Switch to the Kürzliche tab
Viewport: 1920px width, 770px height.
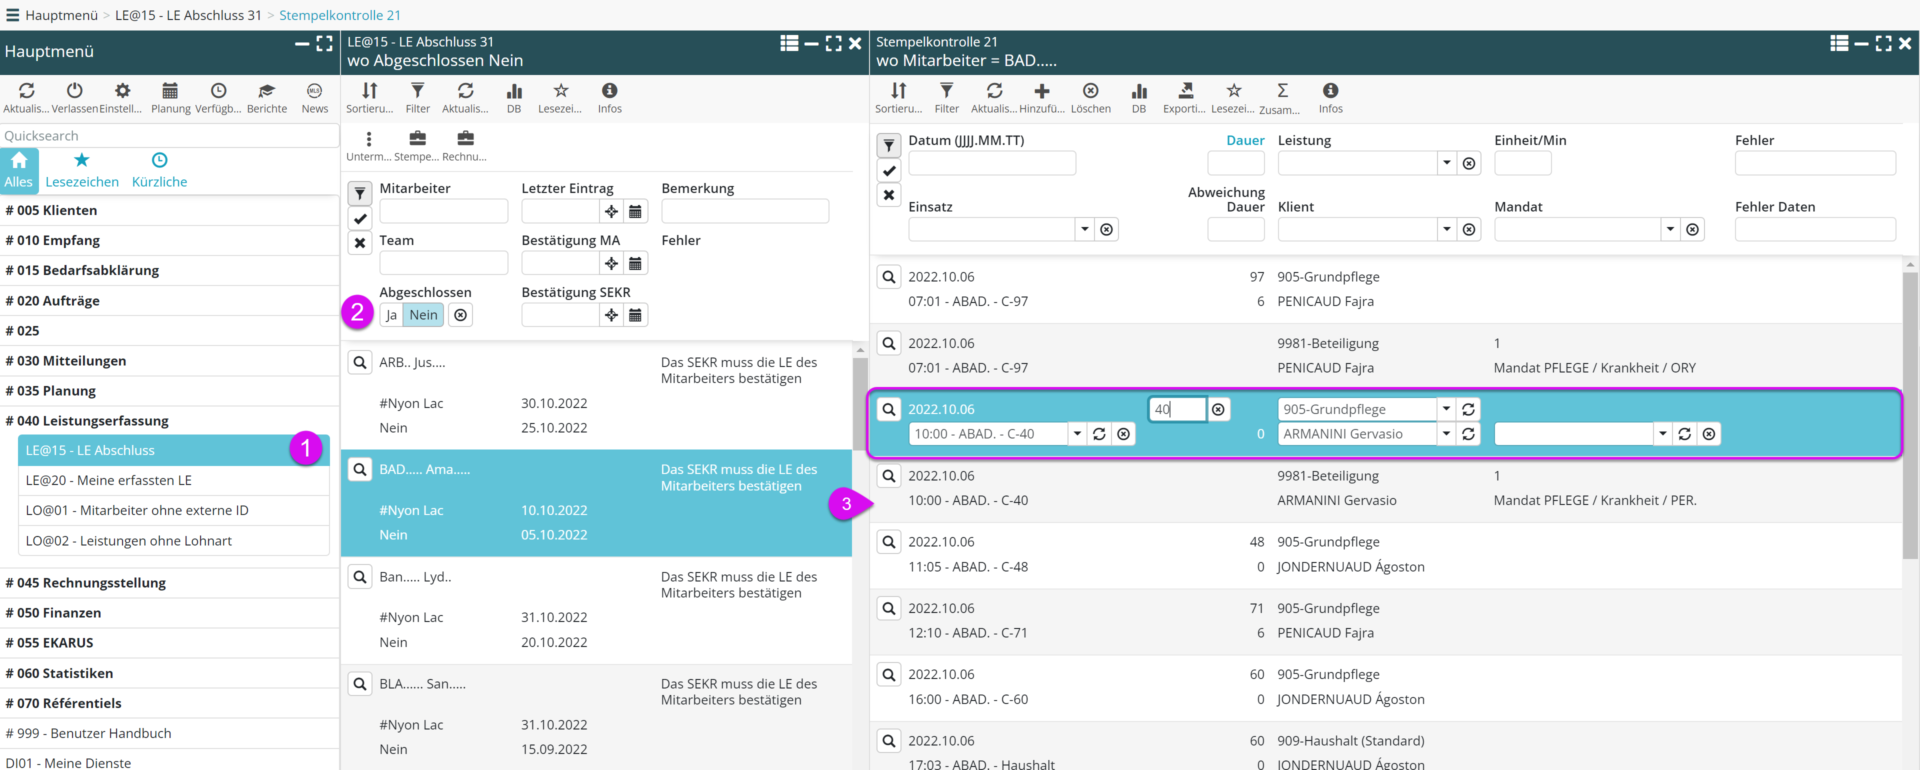159,169
